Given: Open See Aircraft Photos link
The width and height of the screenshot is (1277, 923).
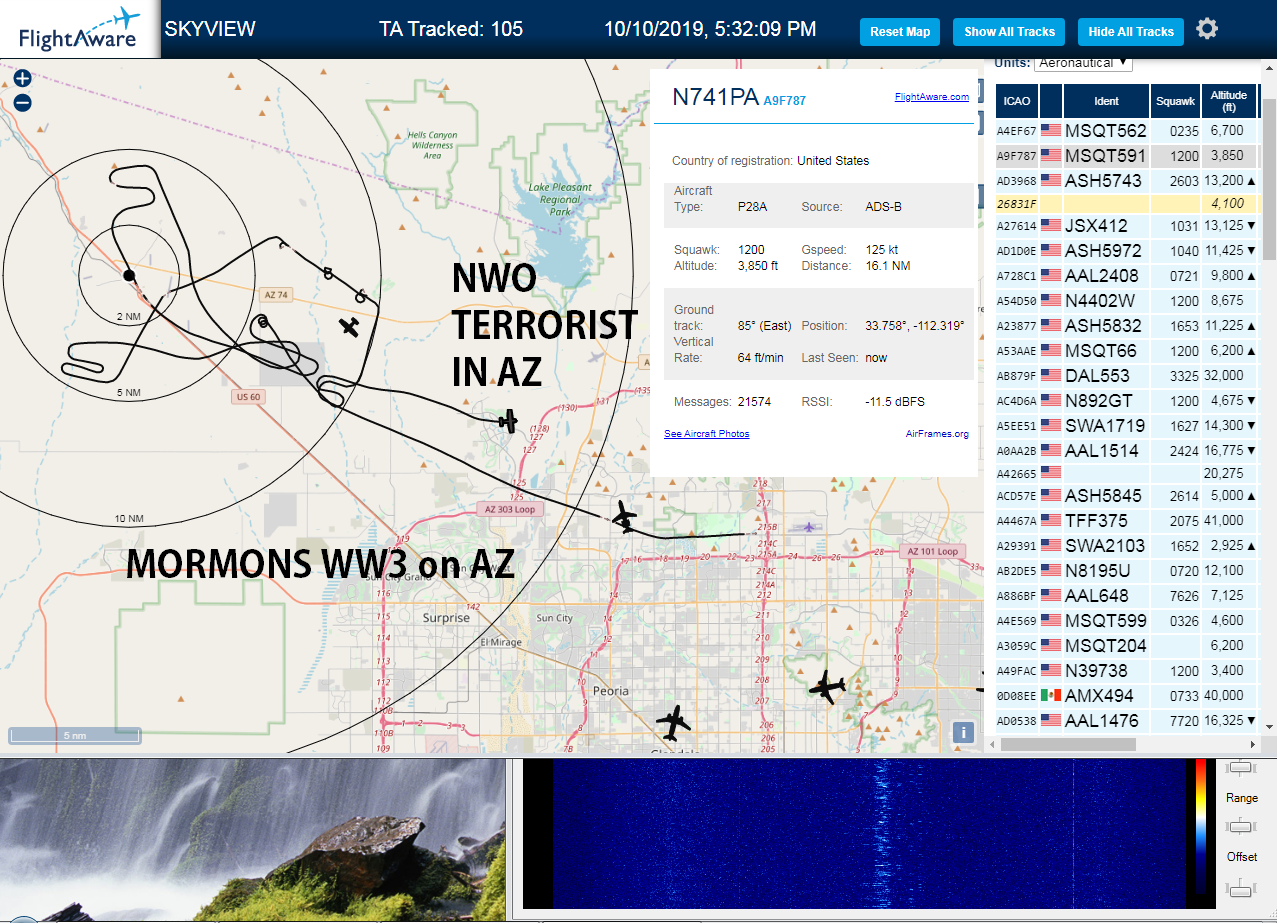Looking at the screenshot, I should pyautogui.click(x=706, y=434).
